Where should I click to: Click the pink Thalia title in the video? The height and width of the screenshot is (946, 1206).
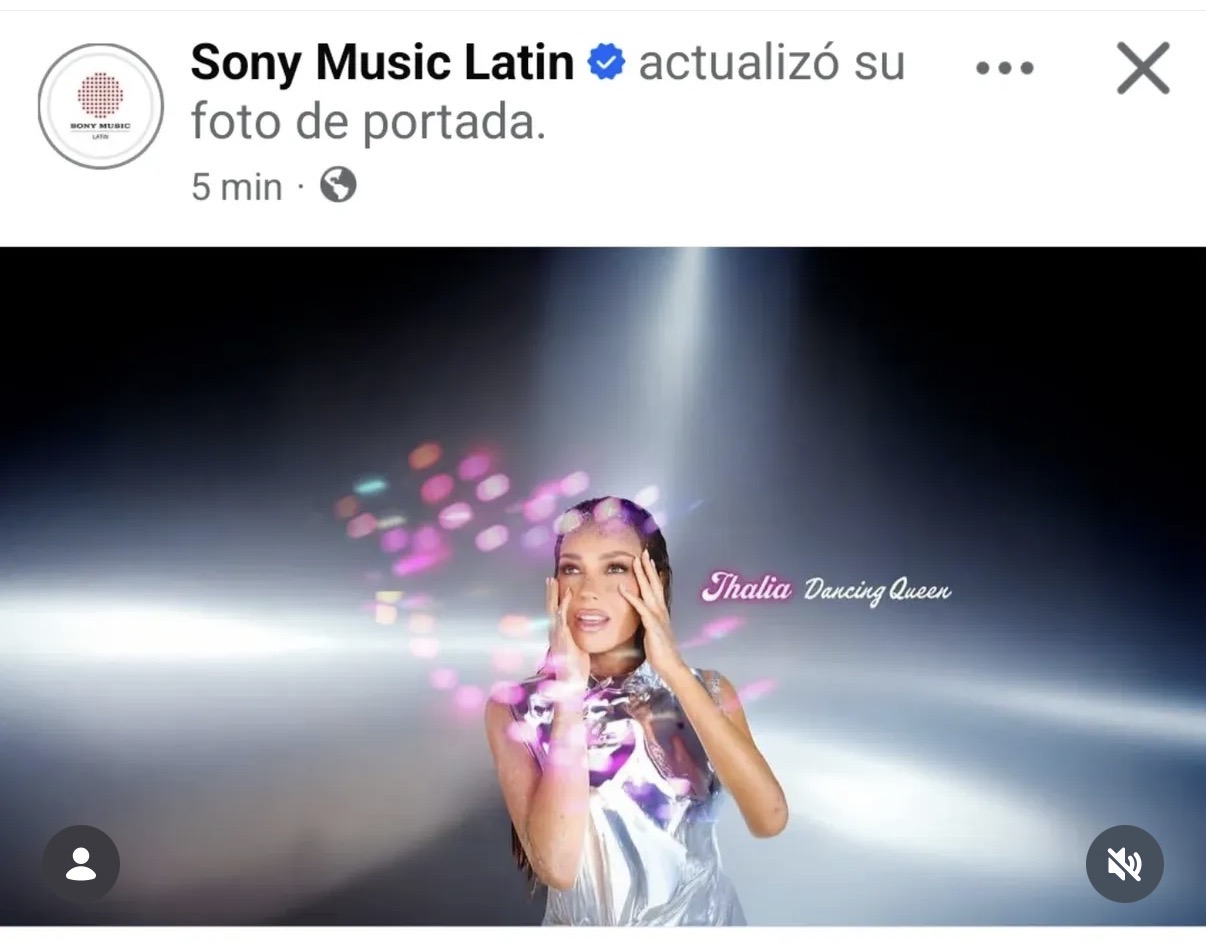(x=747, y=588)
